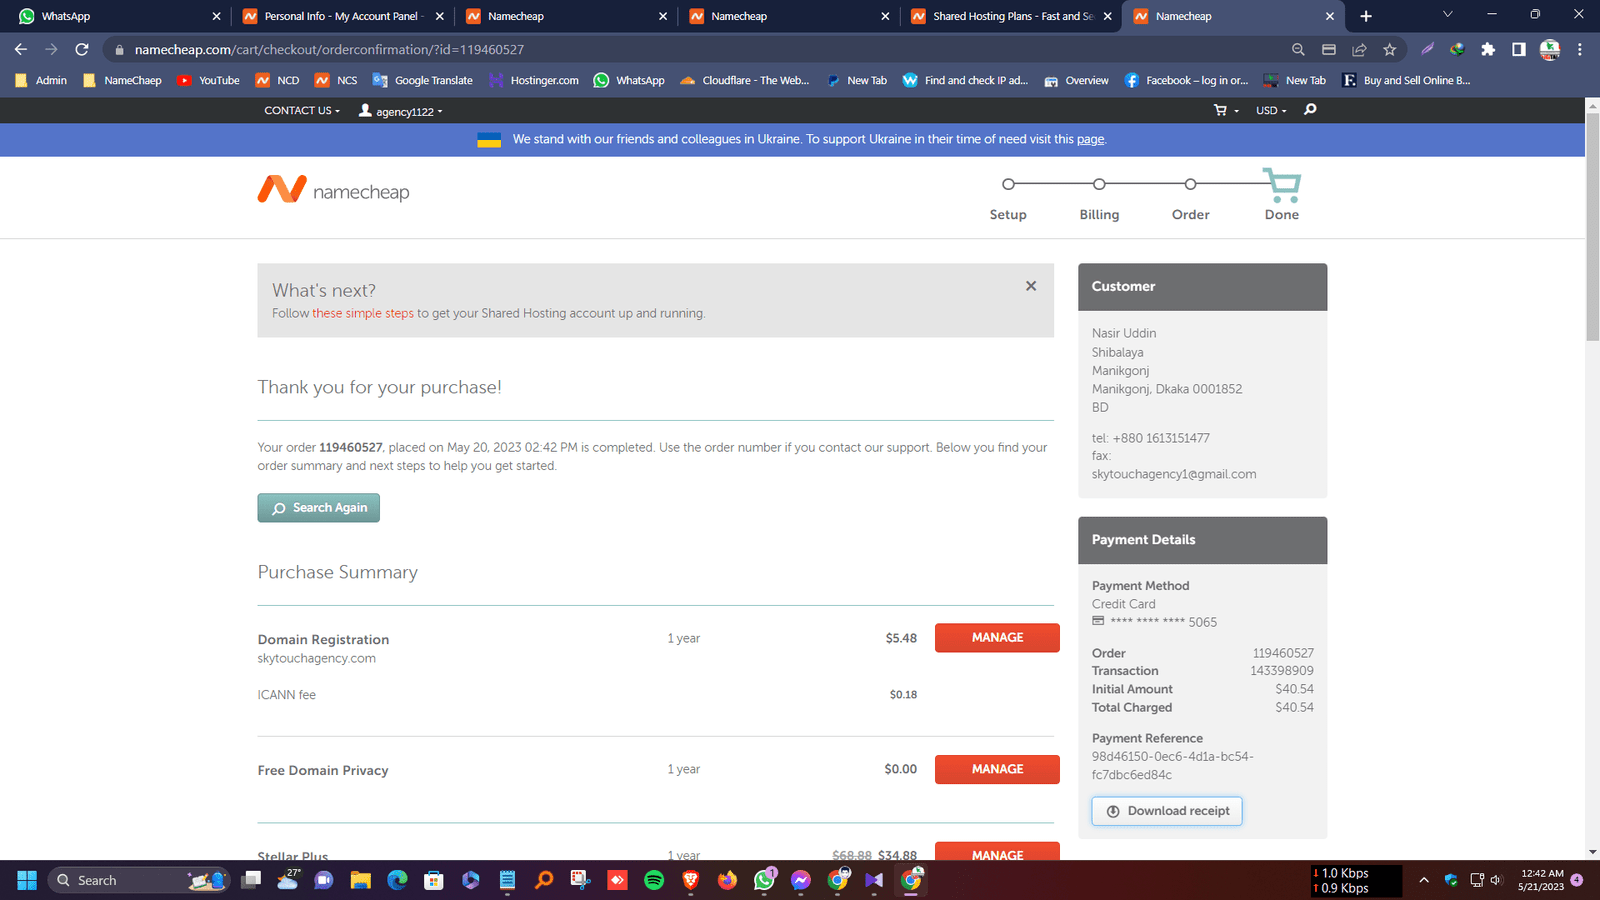Open the agency1122 account dropdown
Viewport: 1600px width, 900px height.
[401, 111]
